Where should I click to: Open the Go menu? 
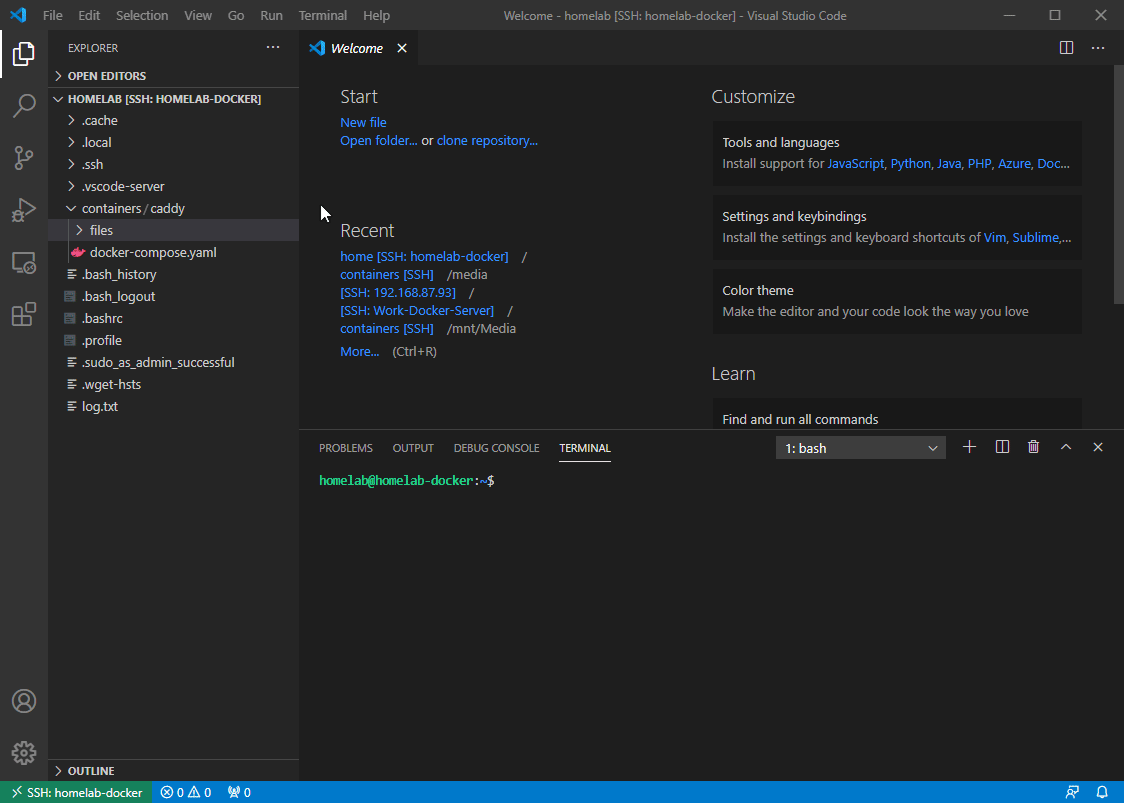(236, 15)
